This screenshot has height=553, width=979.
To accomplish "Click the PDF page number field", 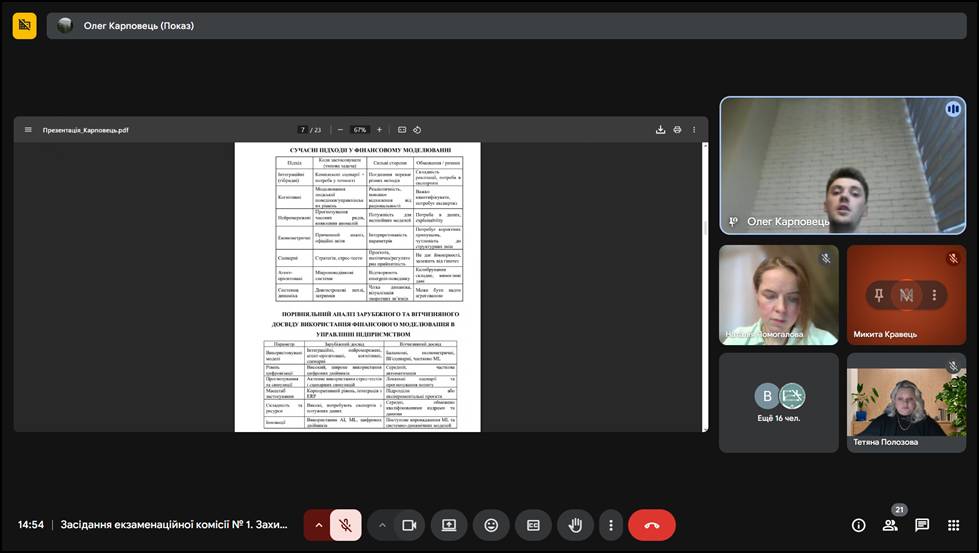I will pyautogui.click(x=303, y=130).
